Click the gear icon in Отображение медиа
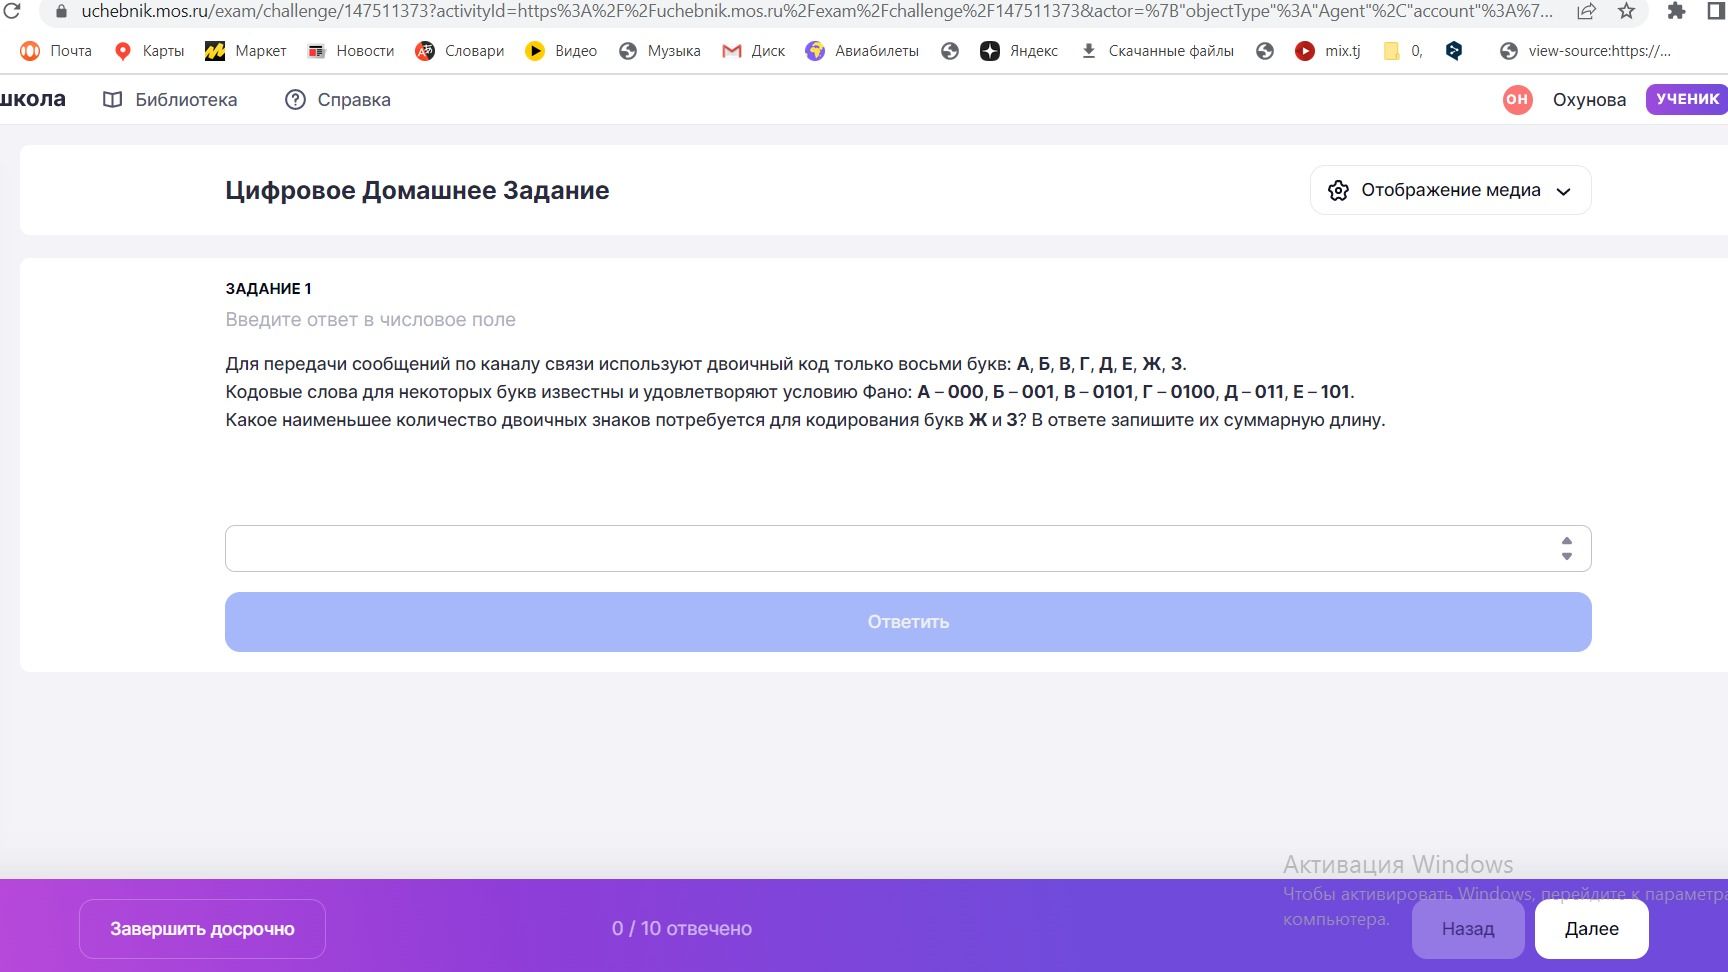Image resolution: width=1728 pixels, height=972 pixels. 1338,191
